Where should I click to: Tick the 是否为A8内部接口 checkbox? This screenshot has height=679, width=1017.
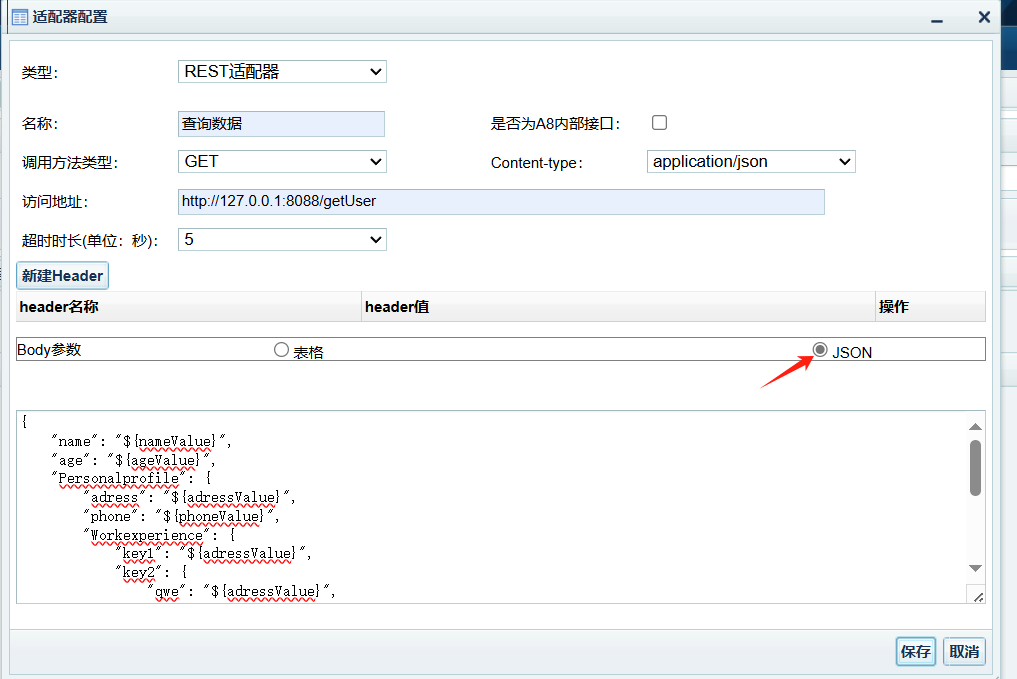[x=659, y=123]
